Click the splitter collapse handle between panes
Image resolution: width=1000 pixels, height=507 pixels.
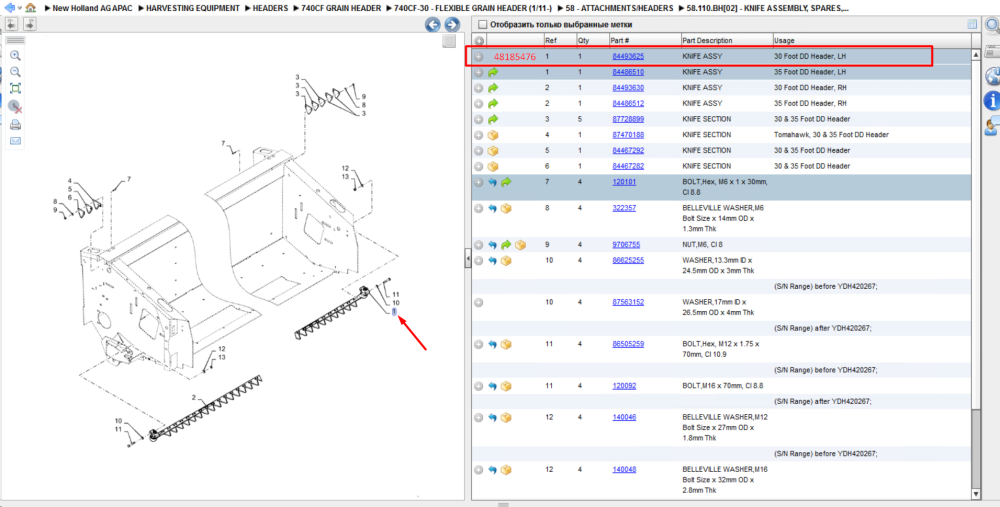click(x=467, y=259)
